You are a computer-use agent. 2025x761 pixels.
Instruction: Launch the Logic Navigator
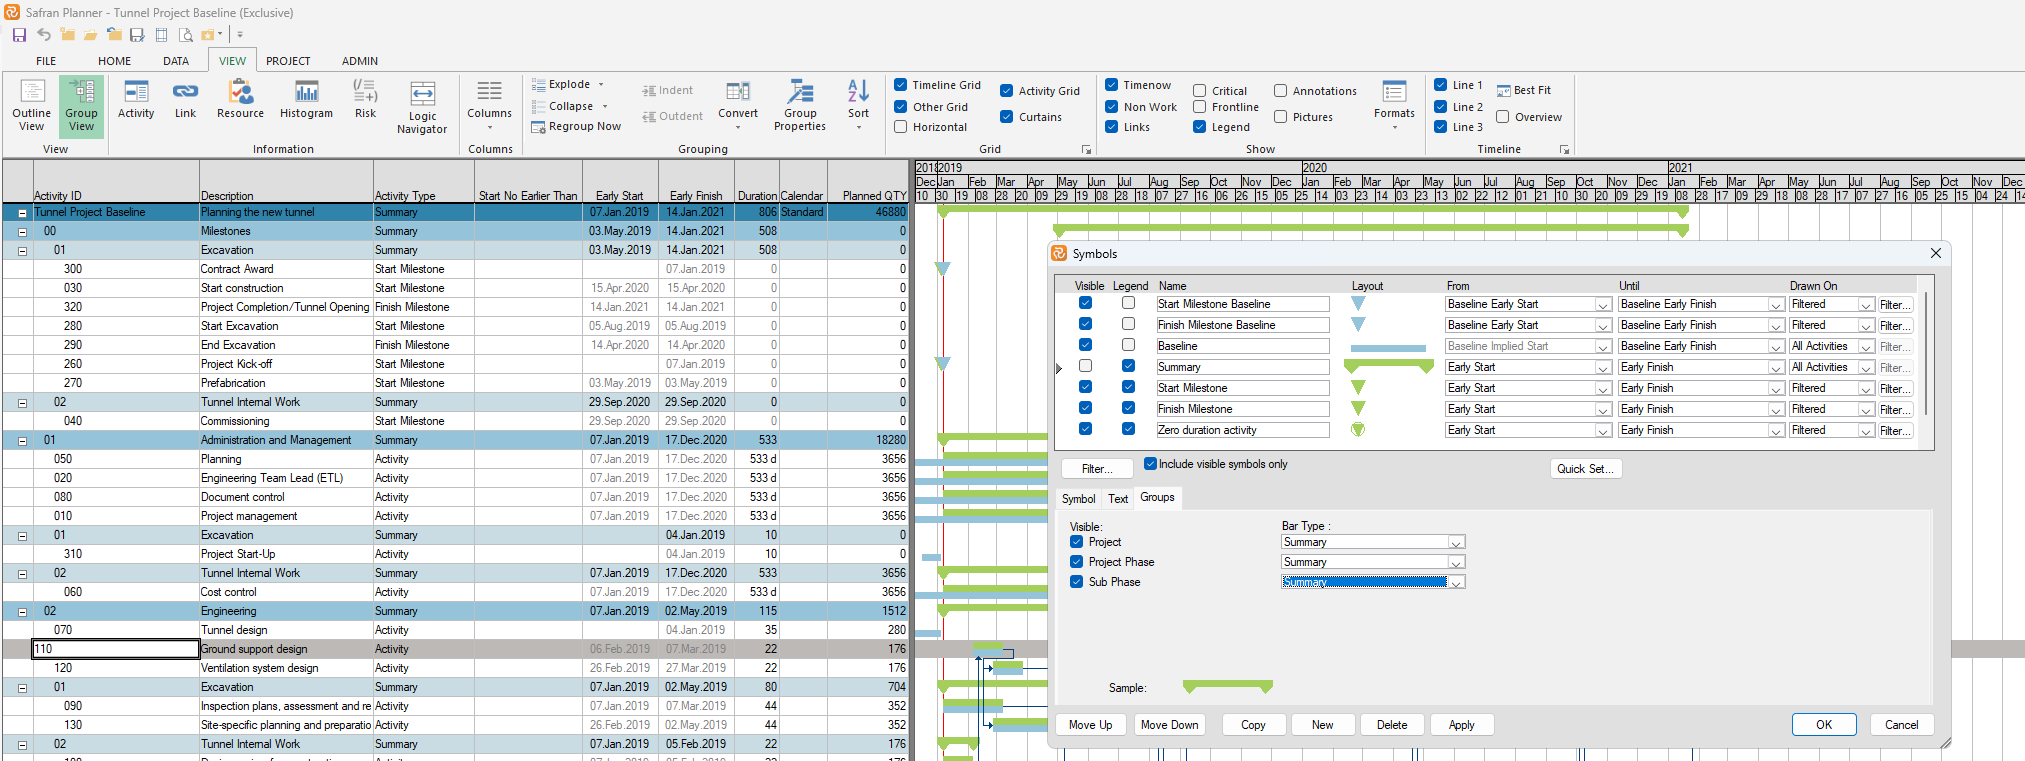point(422,108)
